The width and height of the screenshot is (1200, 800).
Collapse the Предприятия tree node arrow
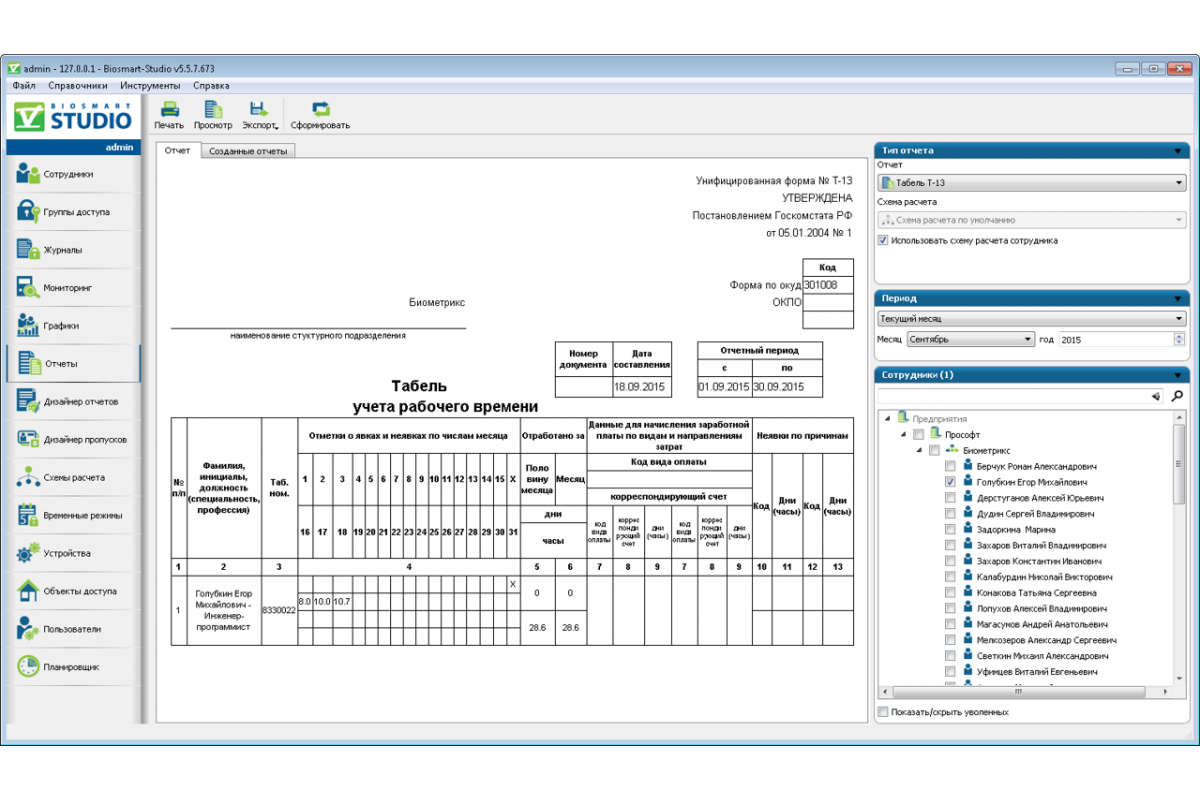pos(887,419)
